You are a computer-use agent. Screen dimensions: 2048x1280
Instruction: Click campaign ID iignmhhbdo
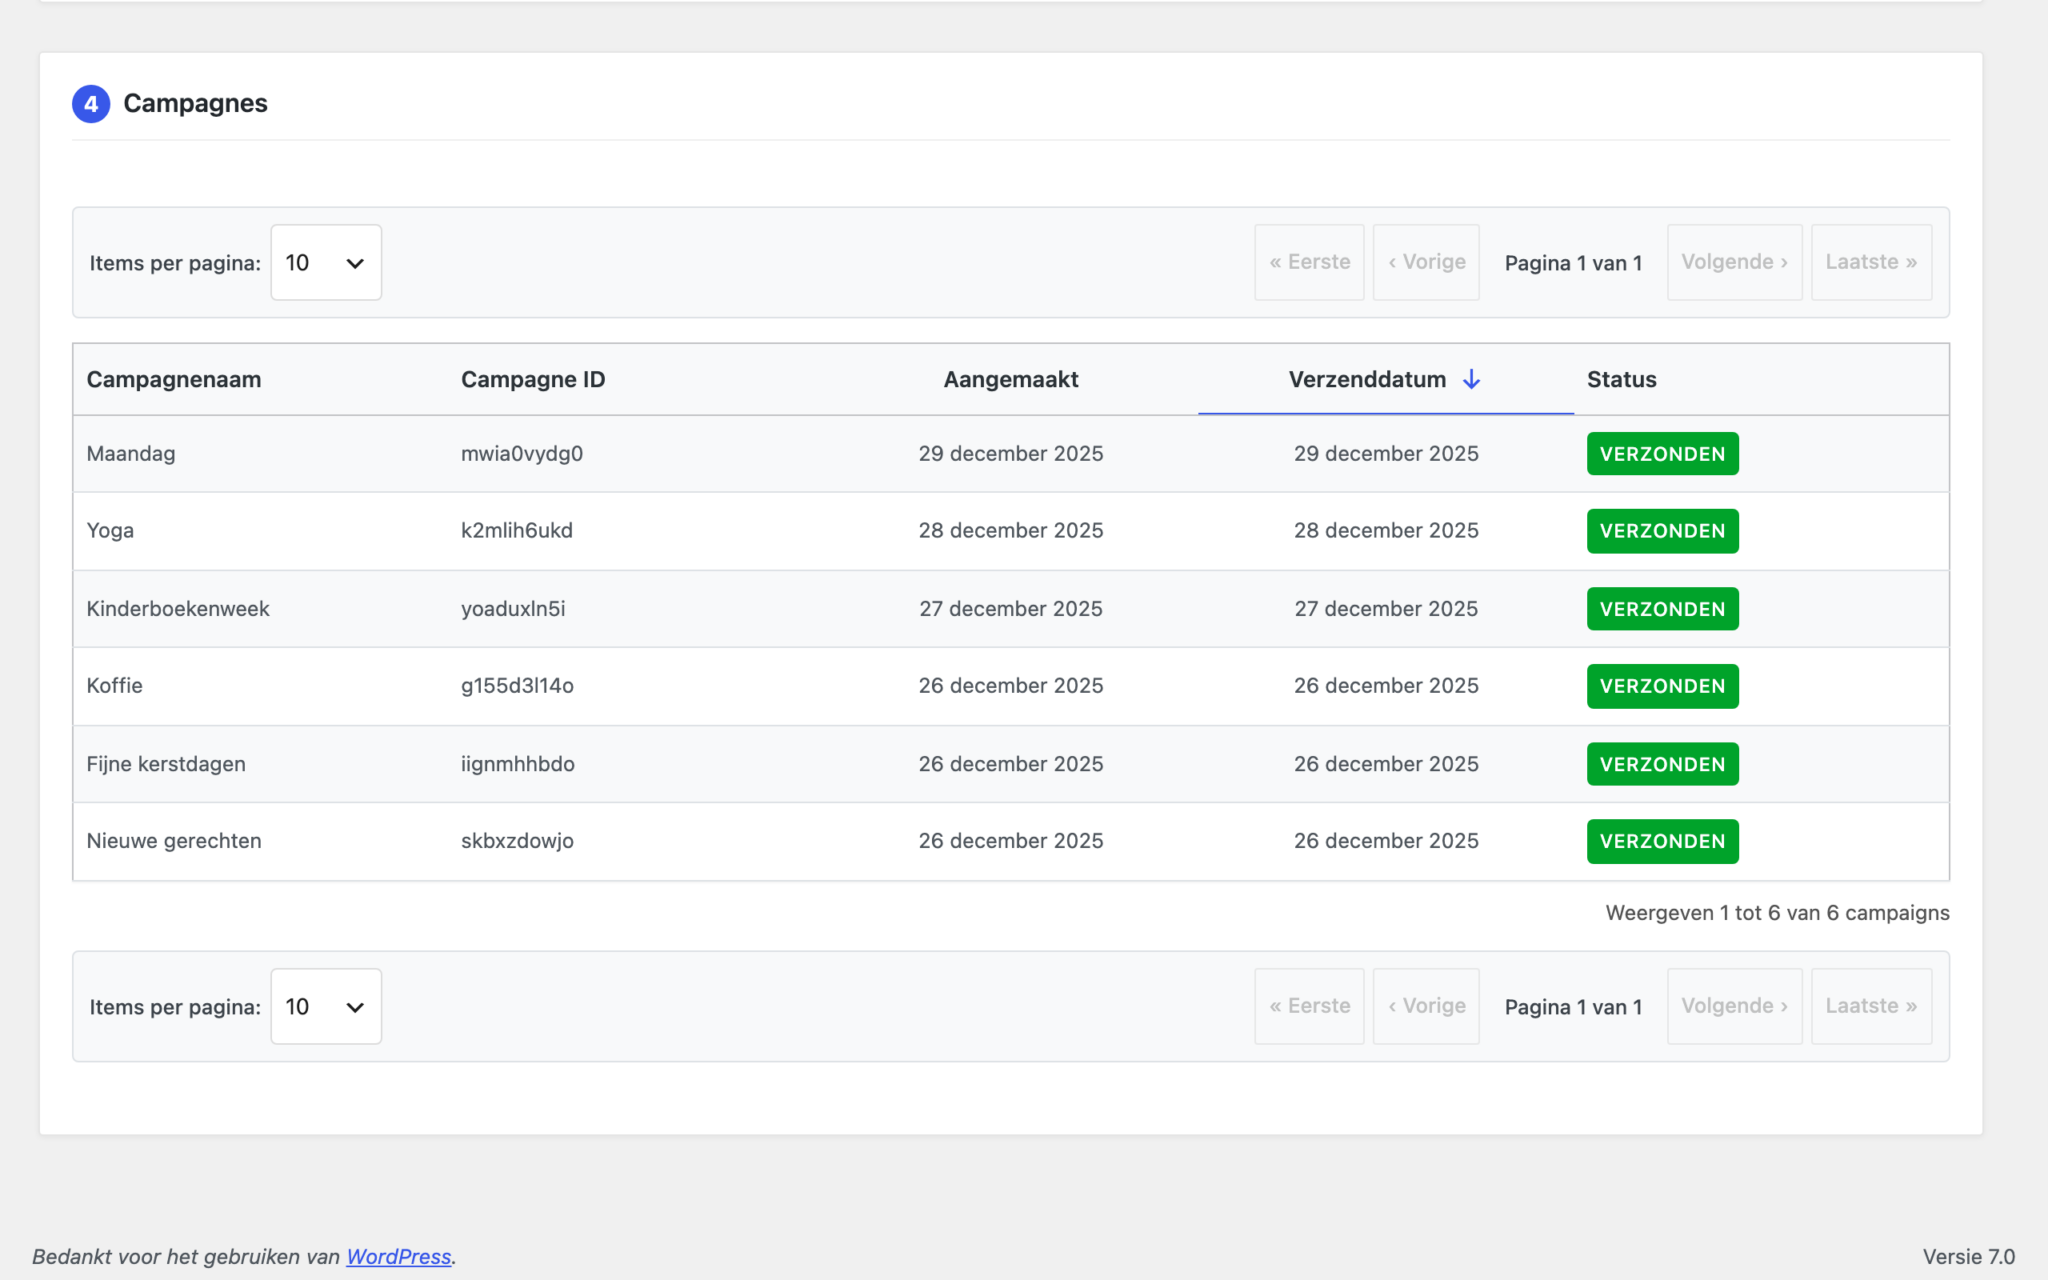tap(518, 763)
